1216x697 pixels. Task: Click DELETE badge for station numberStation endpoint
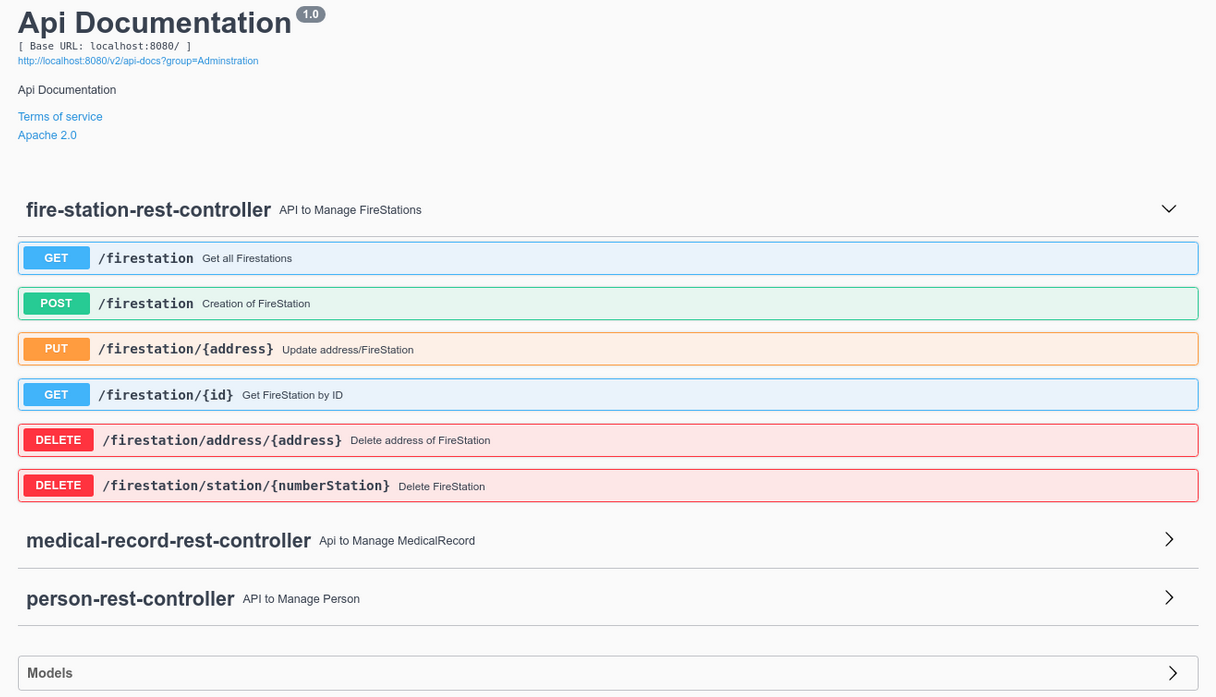tap(59, 486)
